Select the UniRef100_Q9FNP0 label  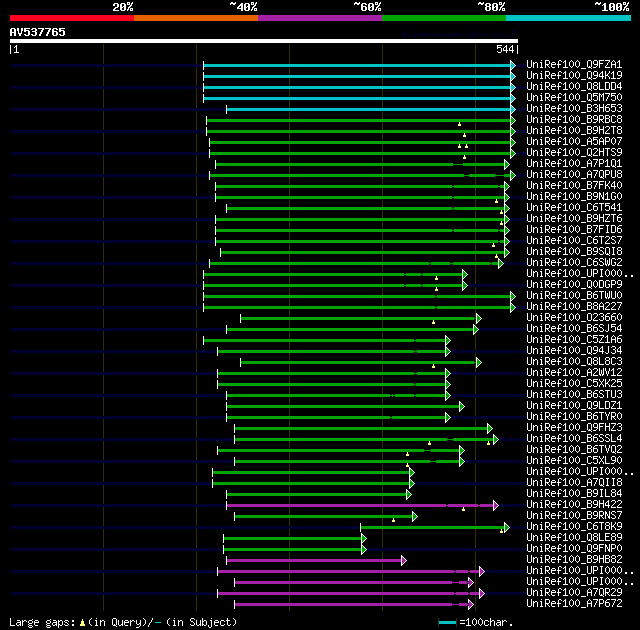click(574, 549)
